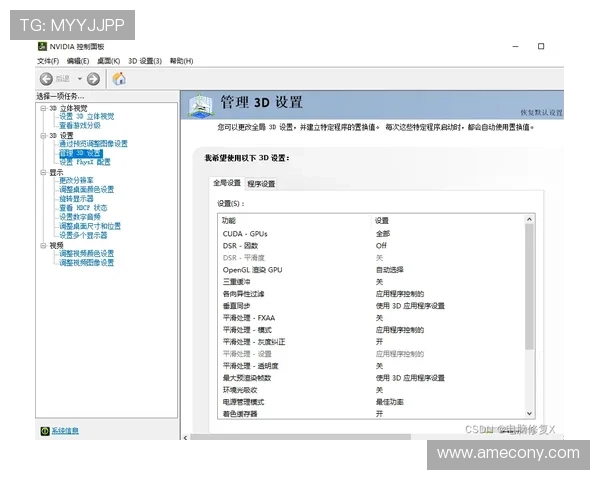This screenshot has height=480, width=600.
Task: Click the horizontal scrollbar left arrow
Action: point(186,438)
